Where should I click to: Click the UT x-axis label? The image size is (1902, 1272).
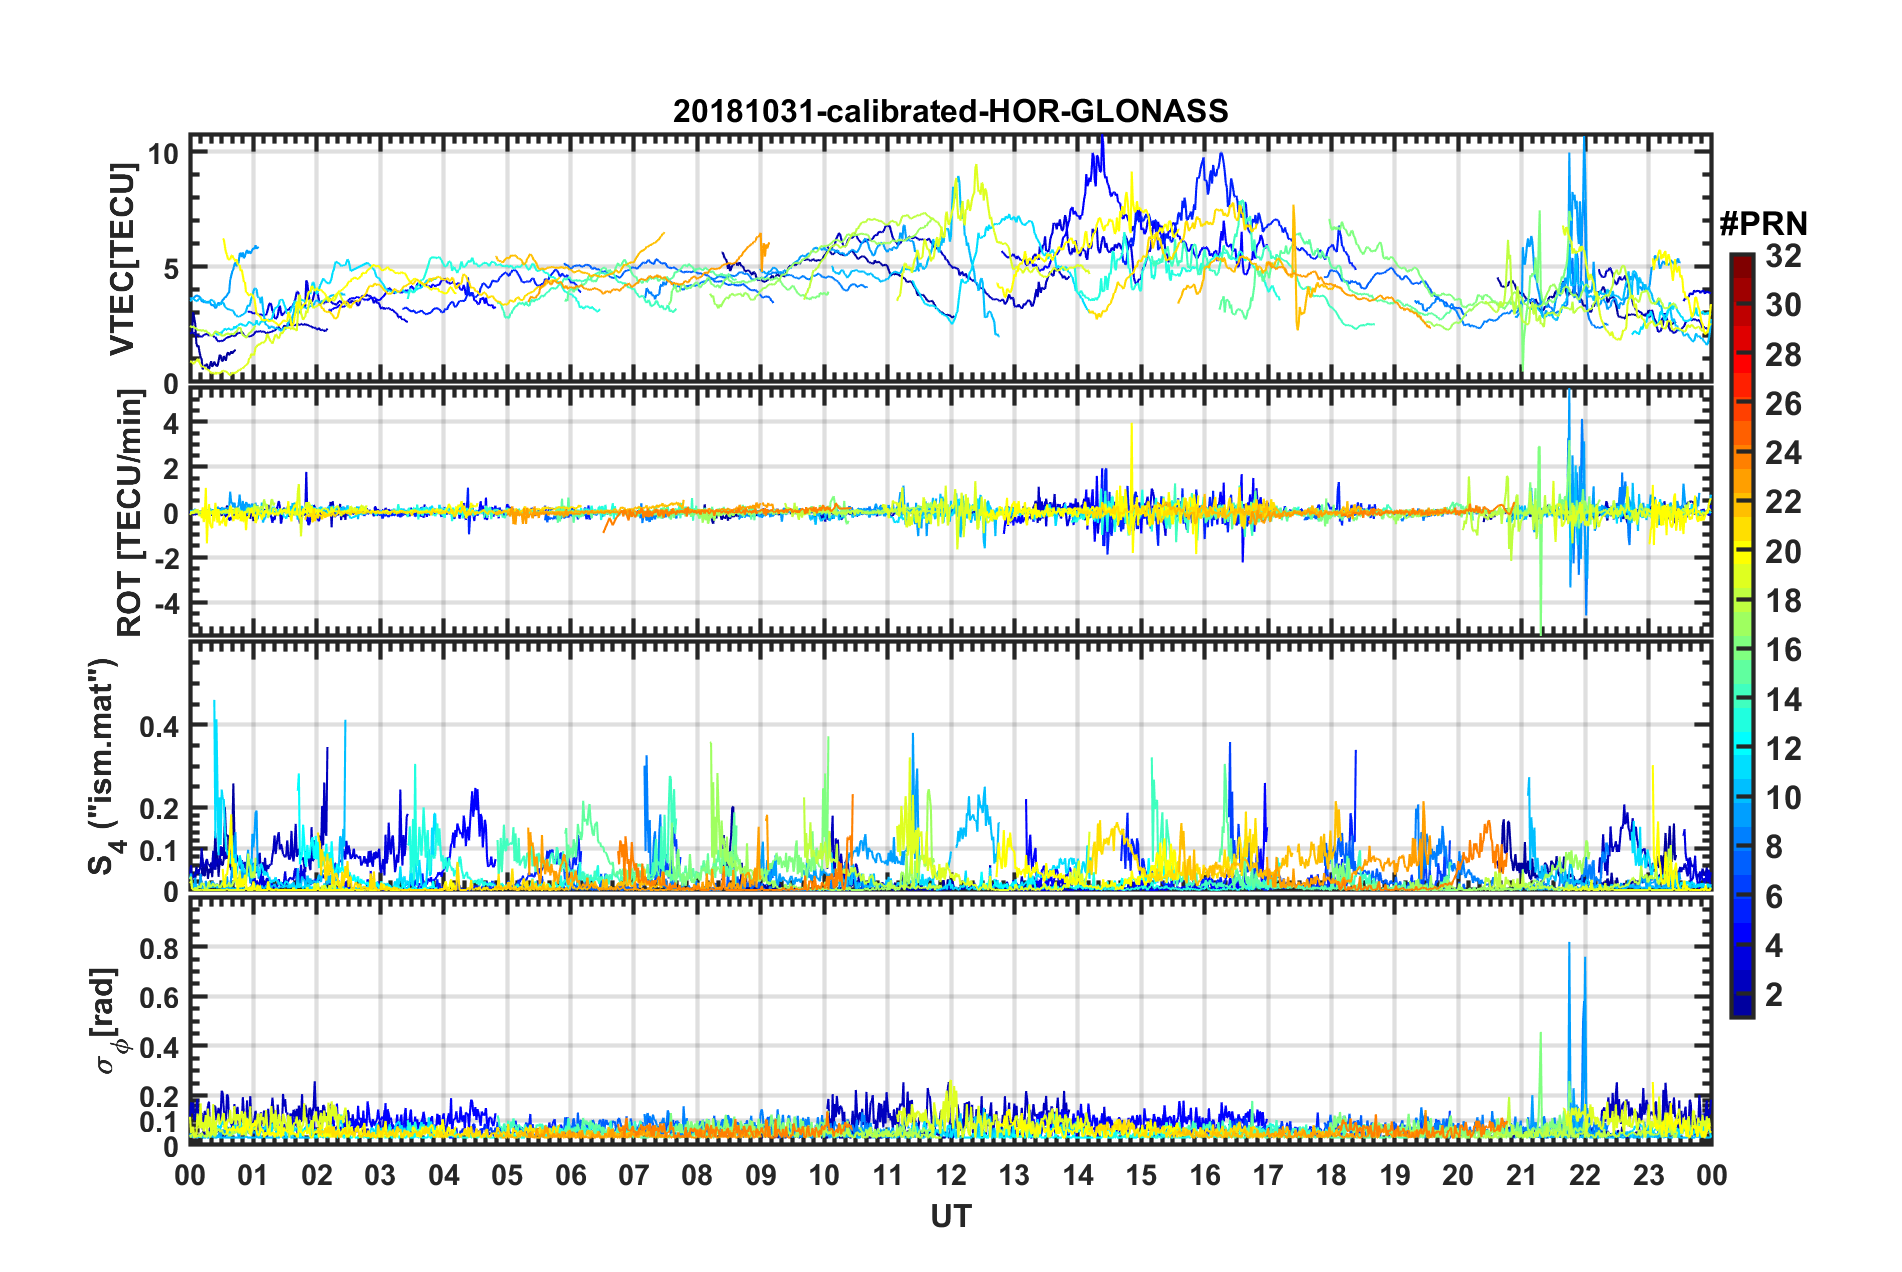950,1216
